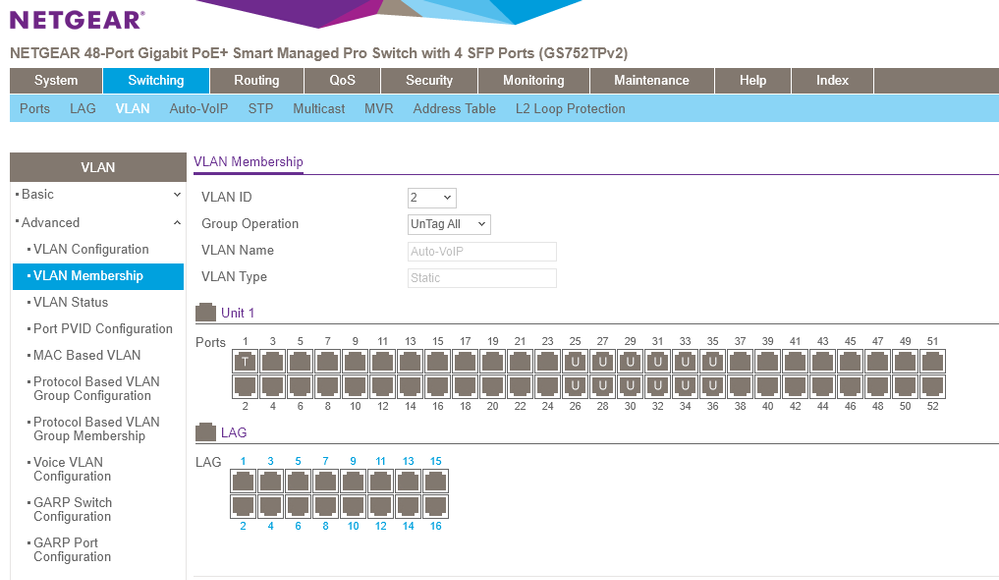
Task: Go to the STP submenu
Action: pyautogui.click(x=261, y=108)
